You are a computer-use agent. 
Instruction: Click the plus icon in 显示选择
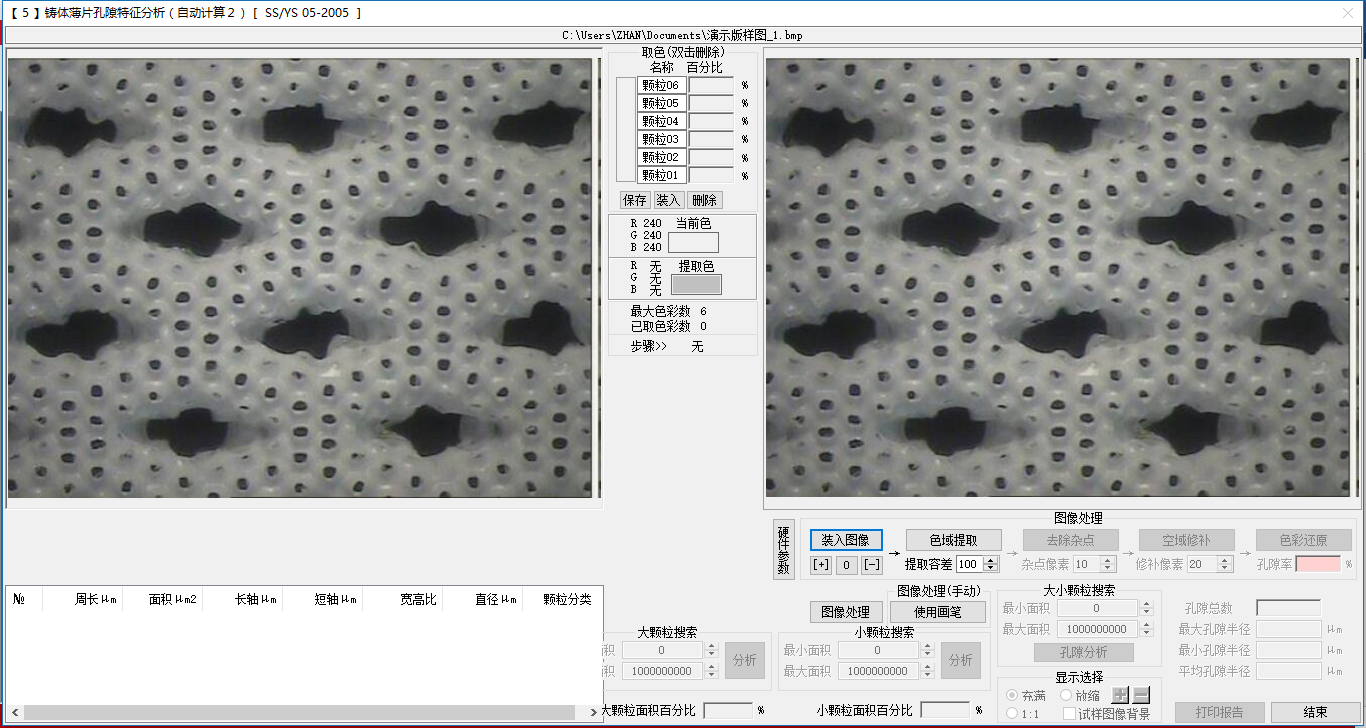pyautogui.click(x=1121, y=695)
